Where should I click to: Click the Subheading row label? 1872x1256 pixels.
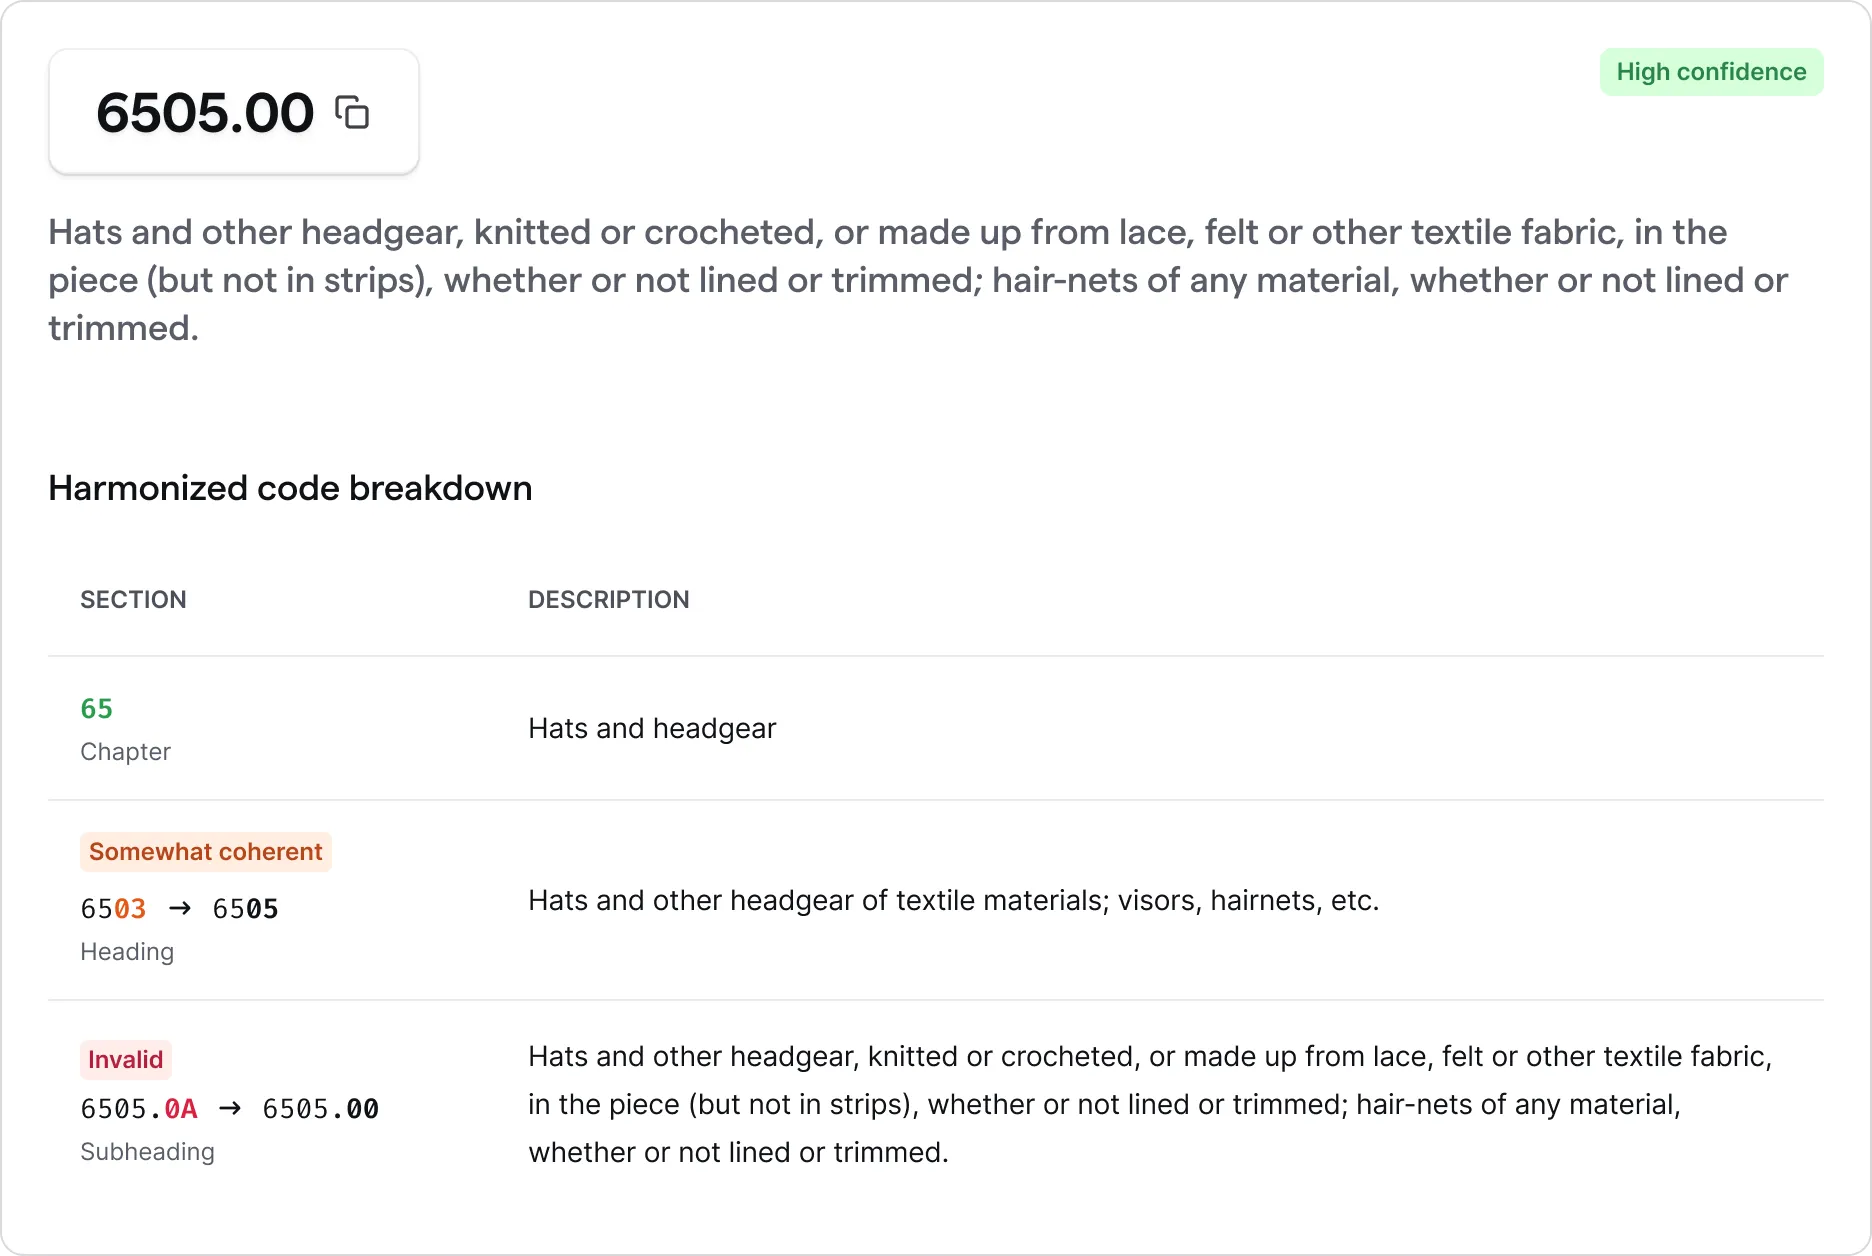click(147, 1152)
